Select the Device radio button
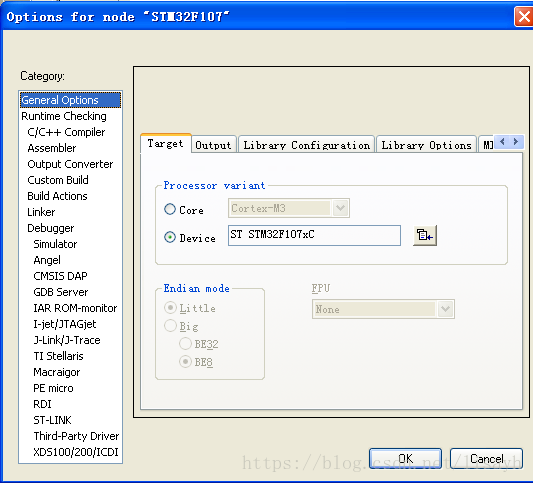Image resolution: width=533 pixels, height=483 pixels. click(x=170, y=237)
